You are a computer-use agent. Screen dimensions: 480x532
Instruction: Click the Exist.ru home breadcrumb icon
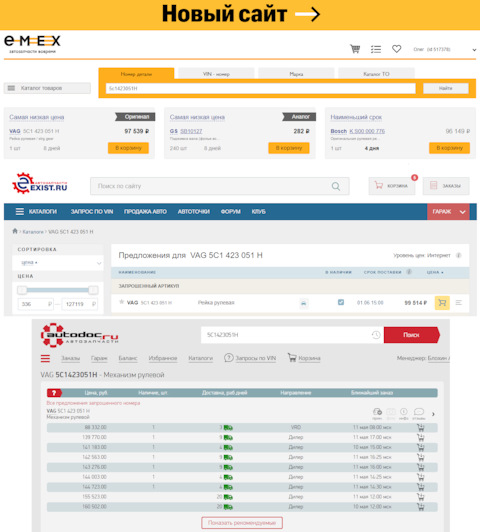(x=15, y=231)
